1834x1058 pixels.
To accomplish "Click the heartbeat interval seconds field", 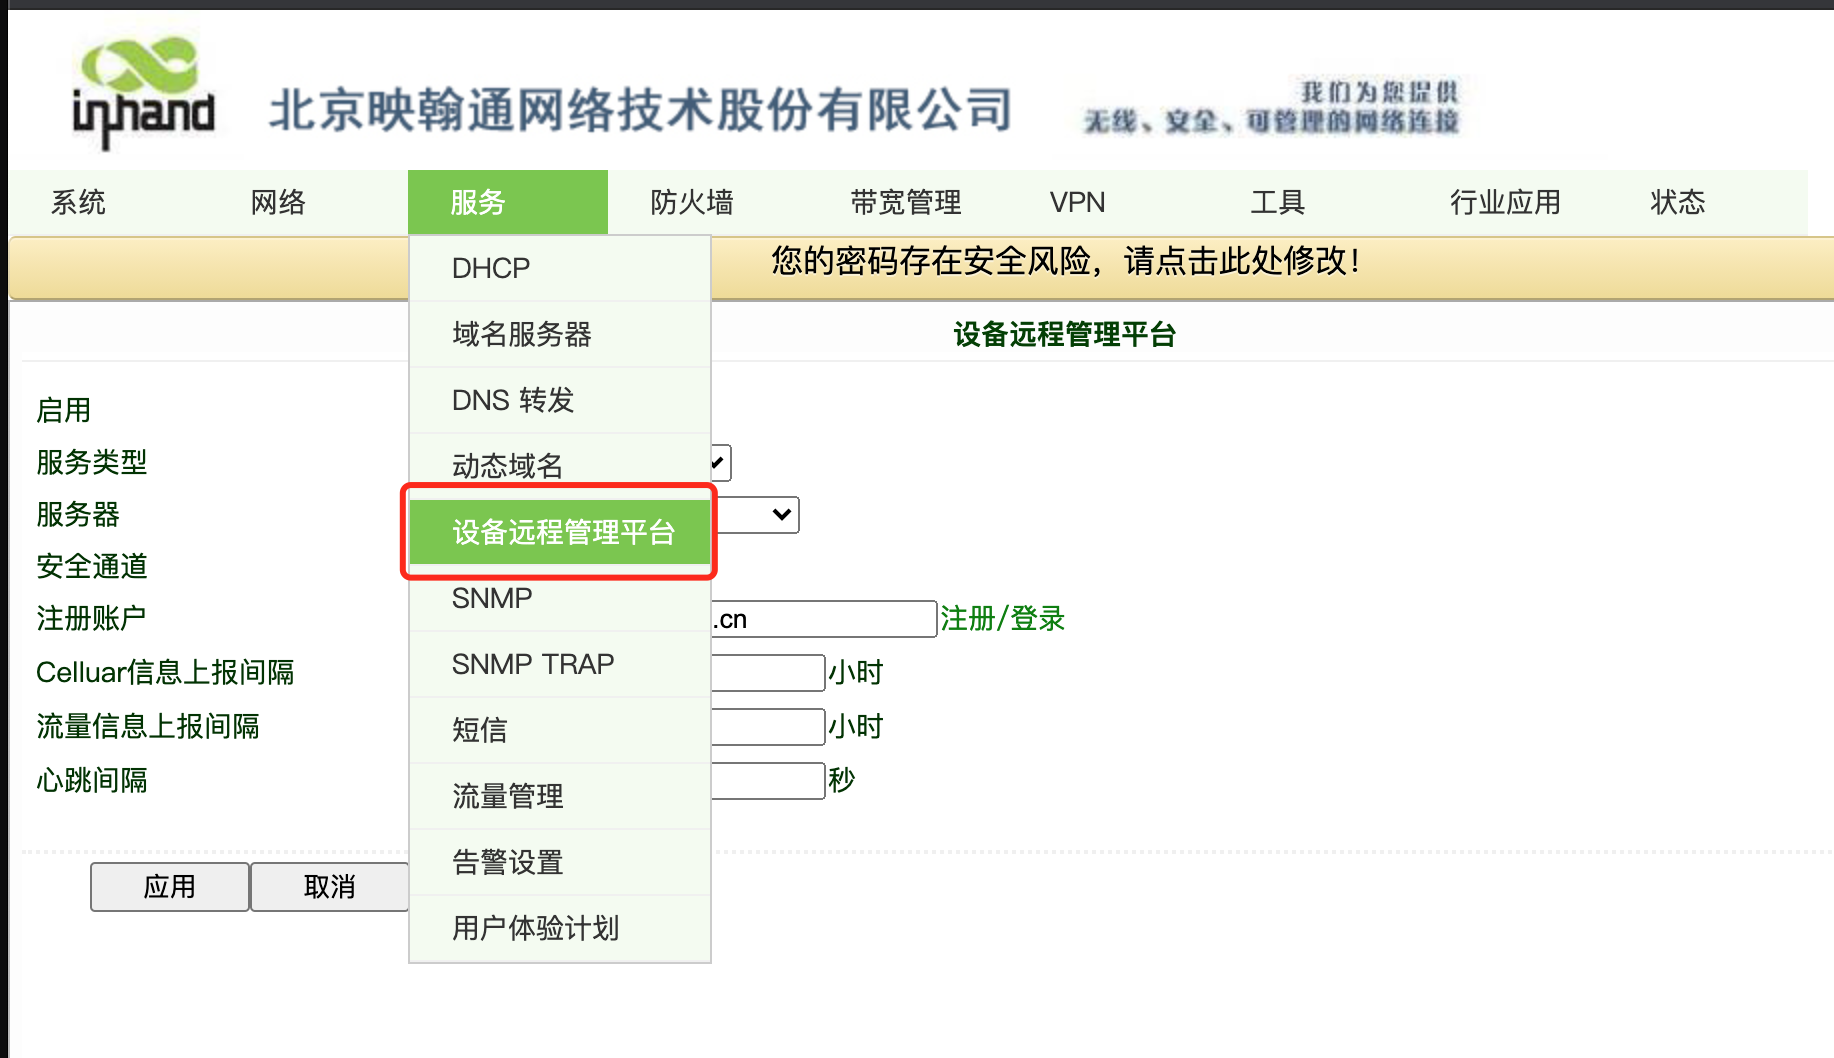I will [768, 781].
